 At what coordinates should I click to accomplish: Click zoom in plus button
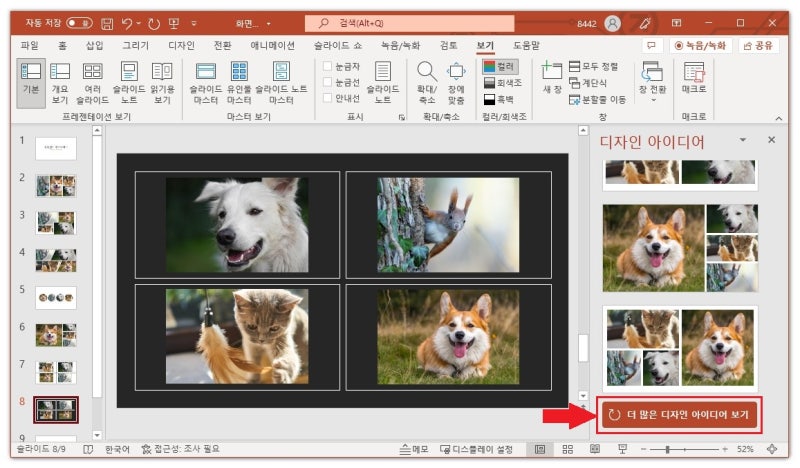tap(725, 449)
